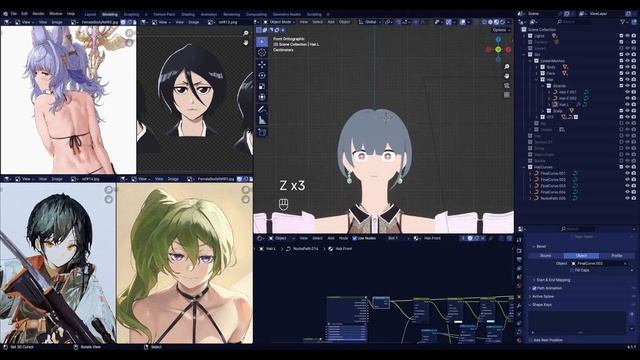
Task: Switch to perspective/orthographic grid icon
Action: pos(507,95)
